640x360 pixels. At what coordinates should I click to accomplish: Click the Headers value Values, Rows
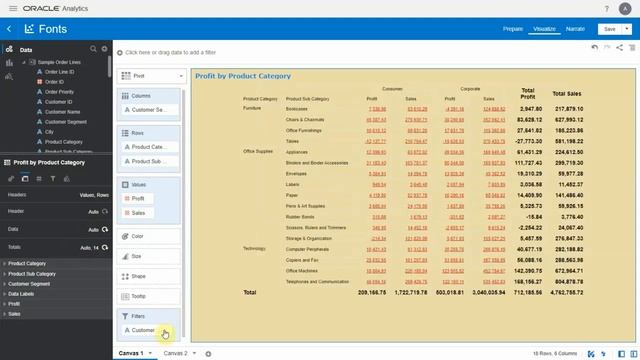94,195
